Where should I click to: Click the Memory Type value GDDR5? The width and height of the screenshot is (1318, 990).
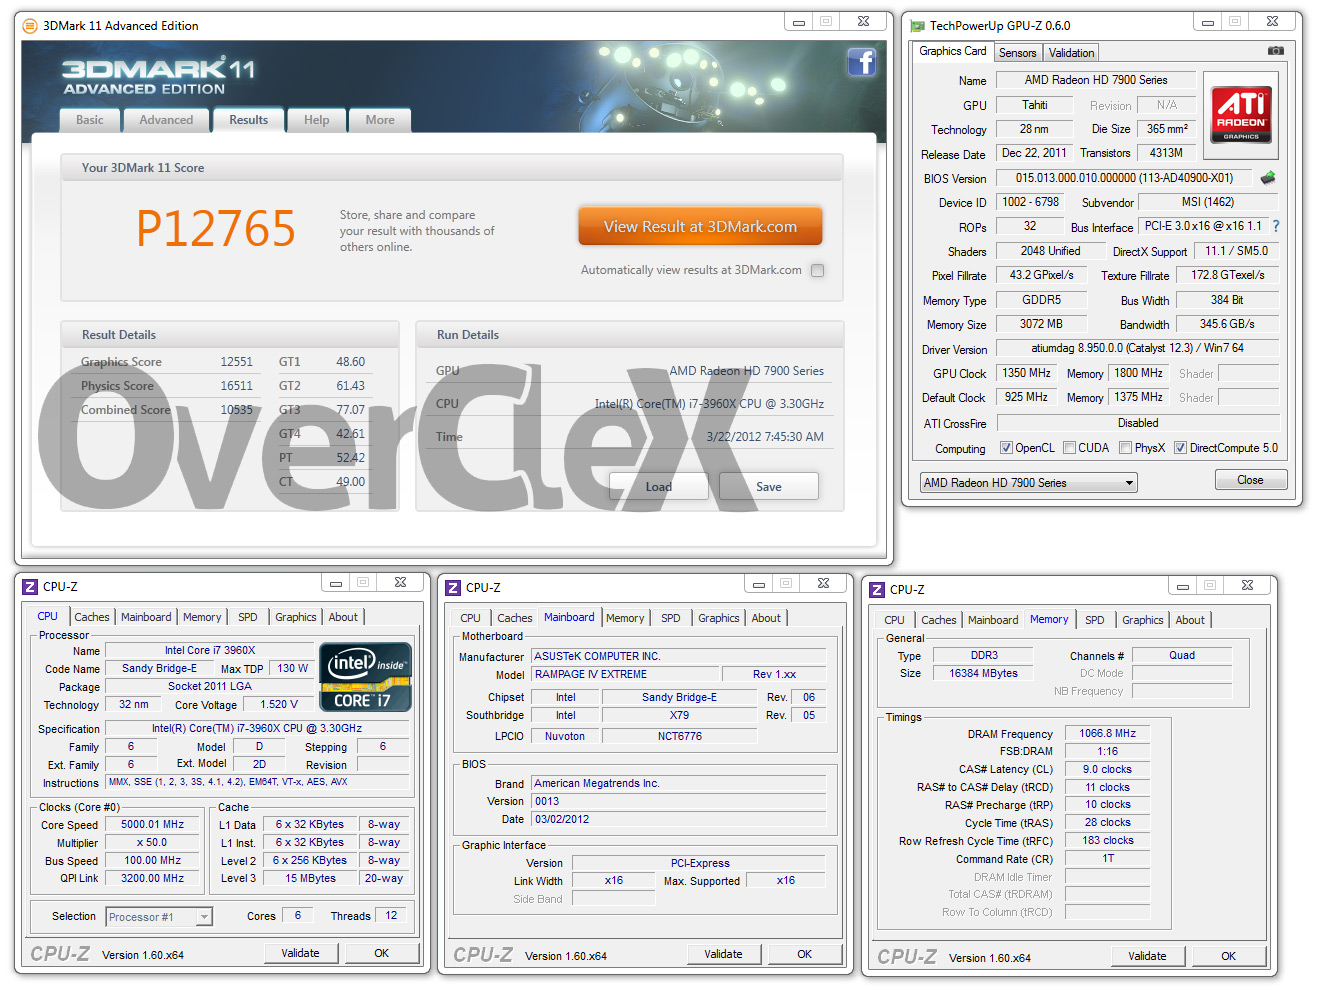(x=1041, y=300)
